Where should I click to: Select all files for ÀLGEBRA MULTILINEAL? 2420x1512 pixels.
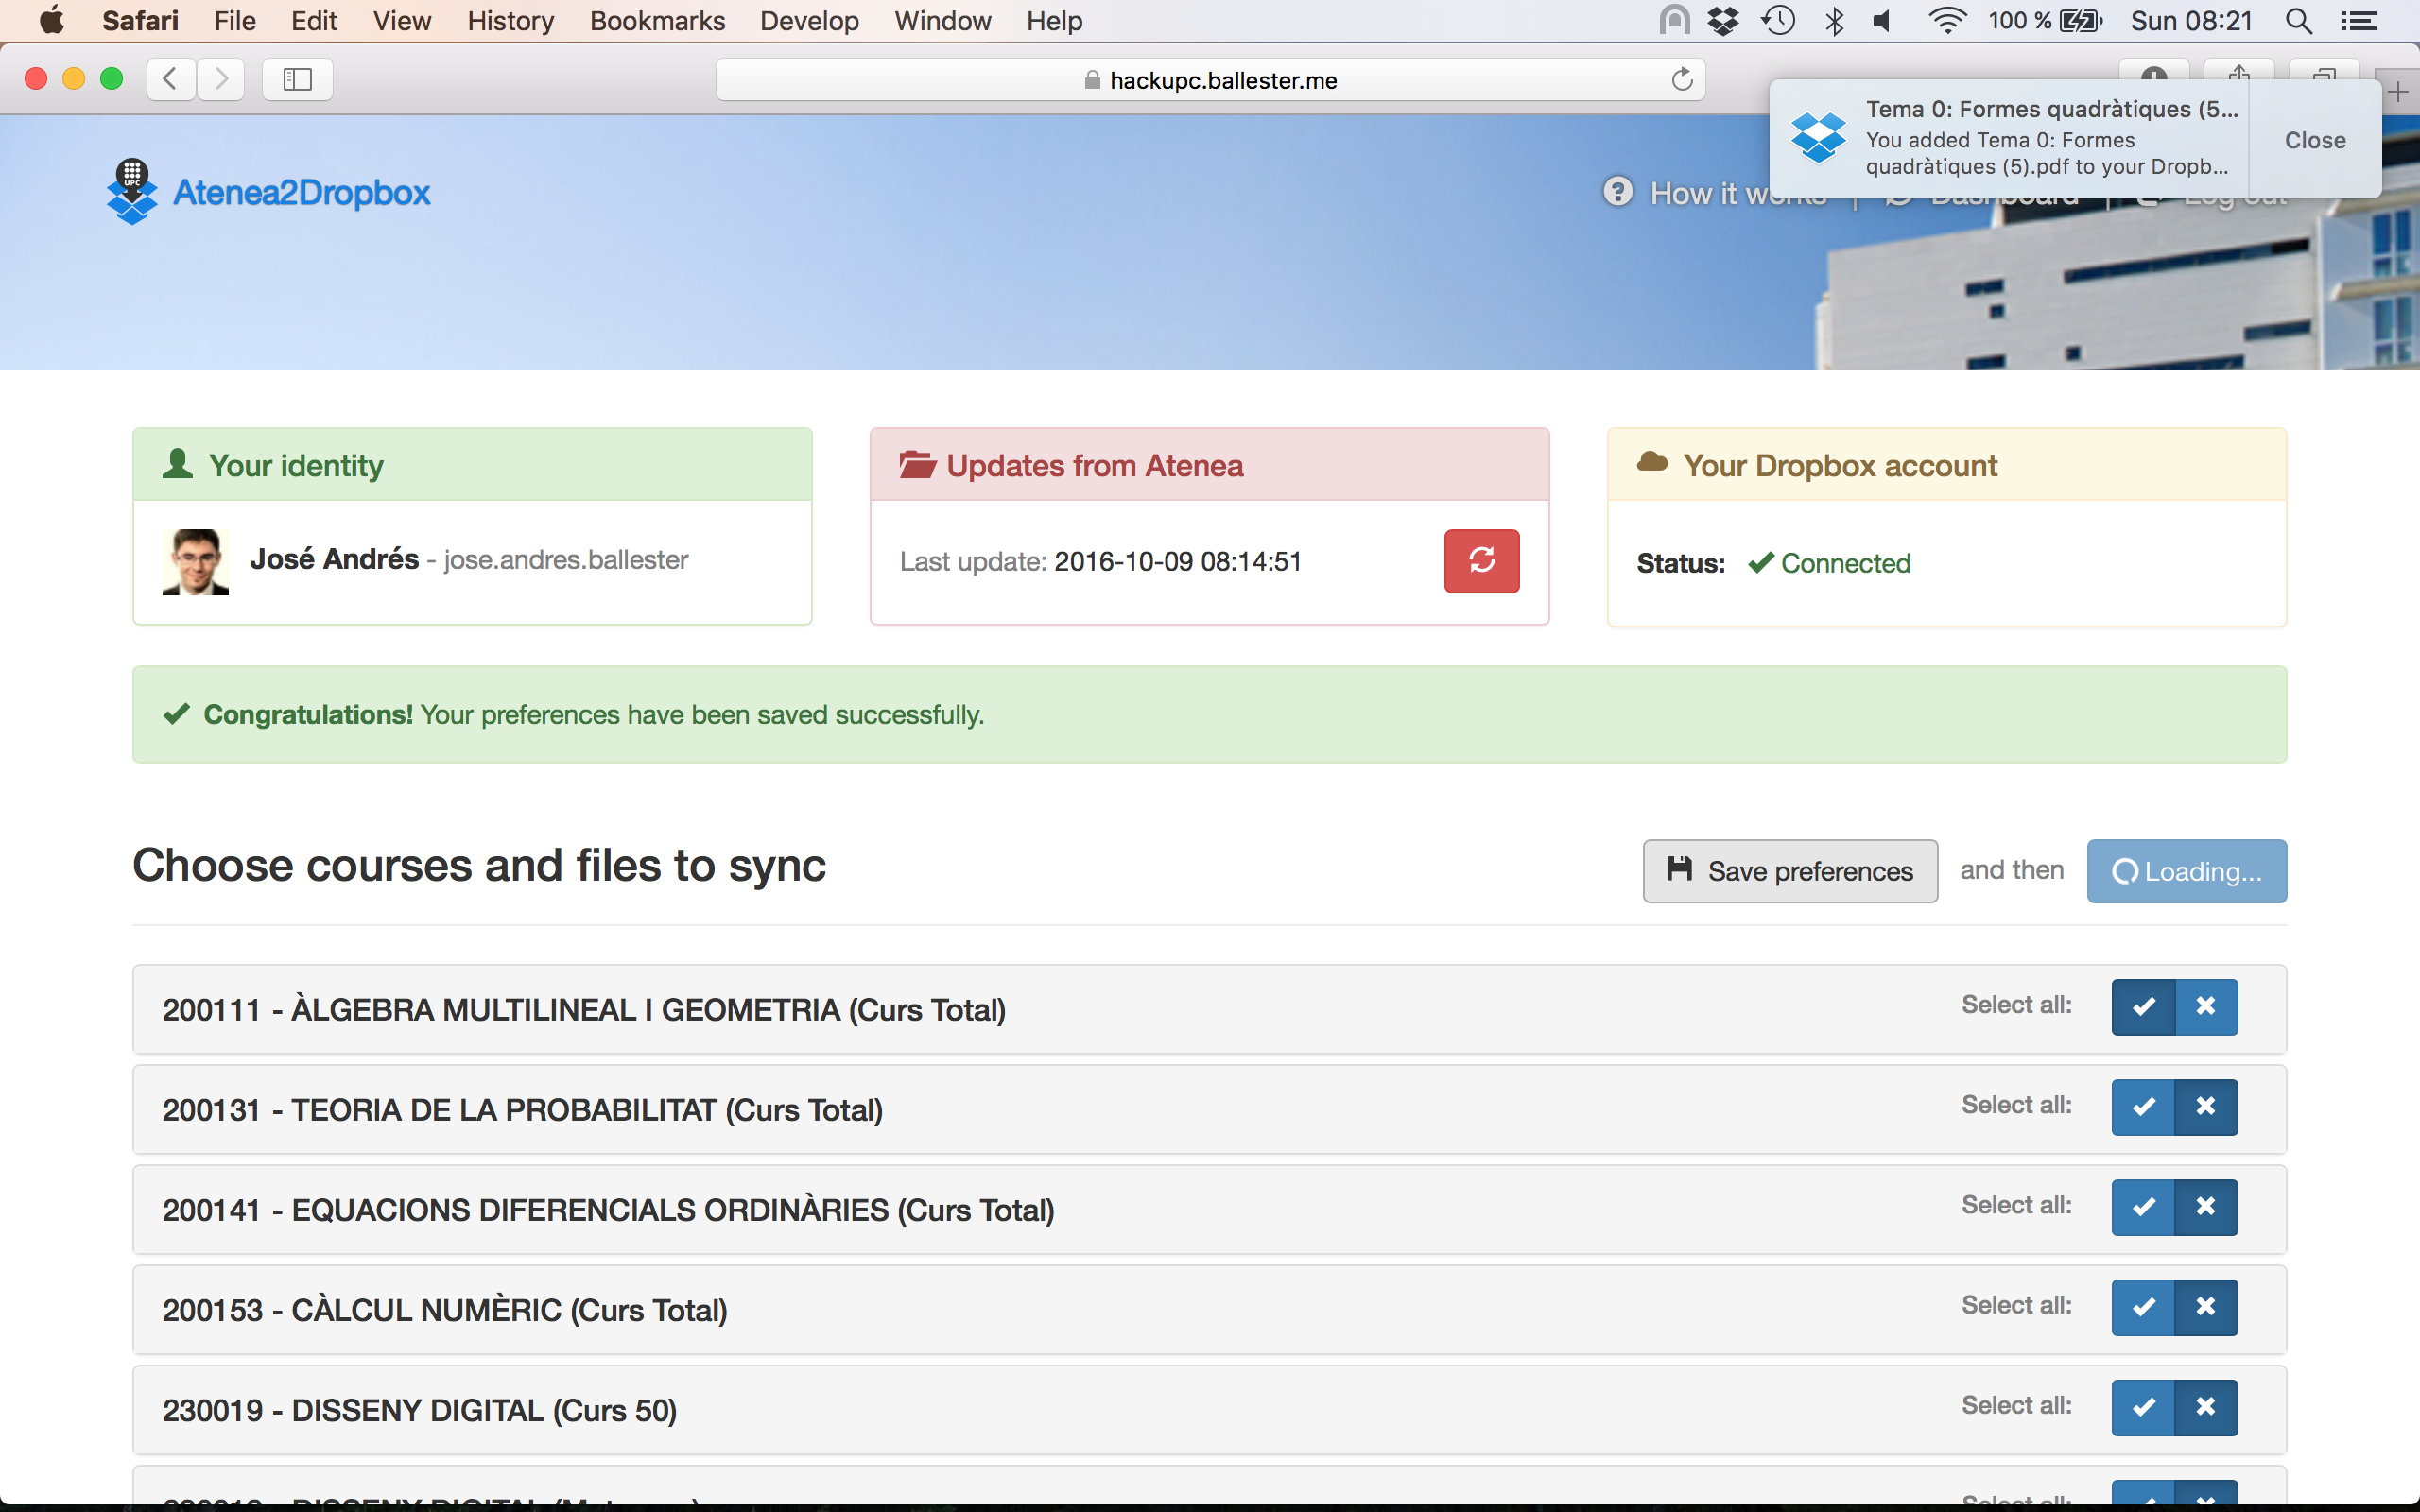click(x=2143, y=1007)
